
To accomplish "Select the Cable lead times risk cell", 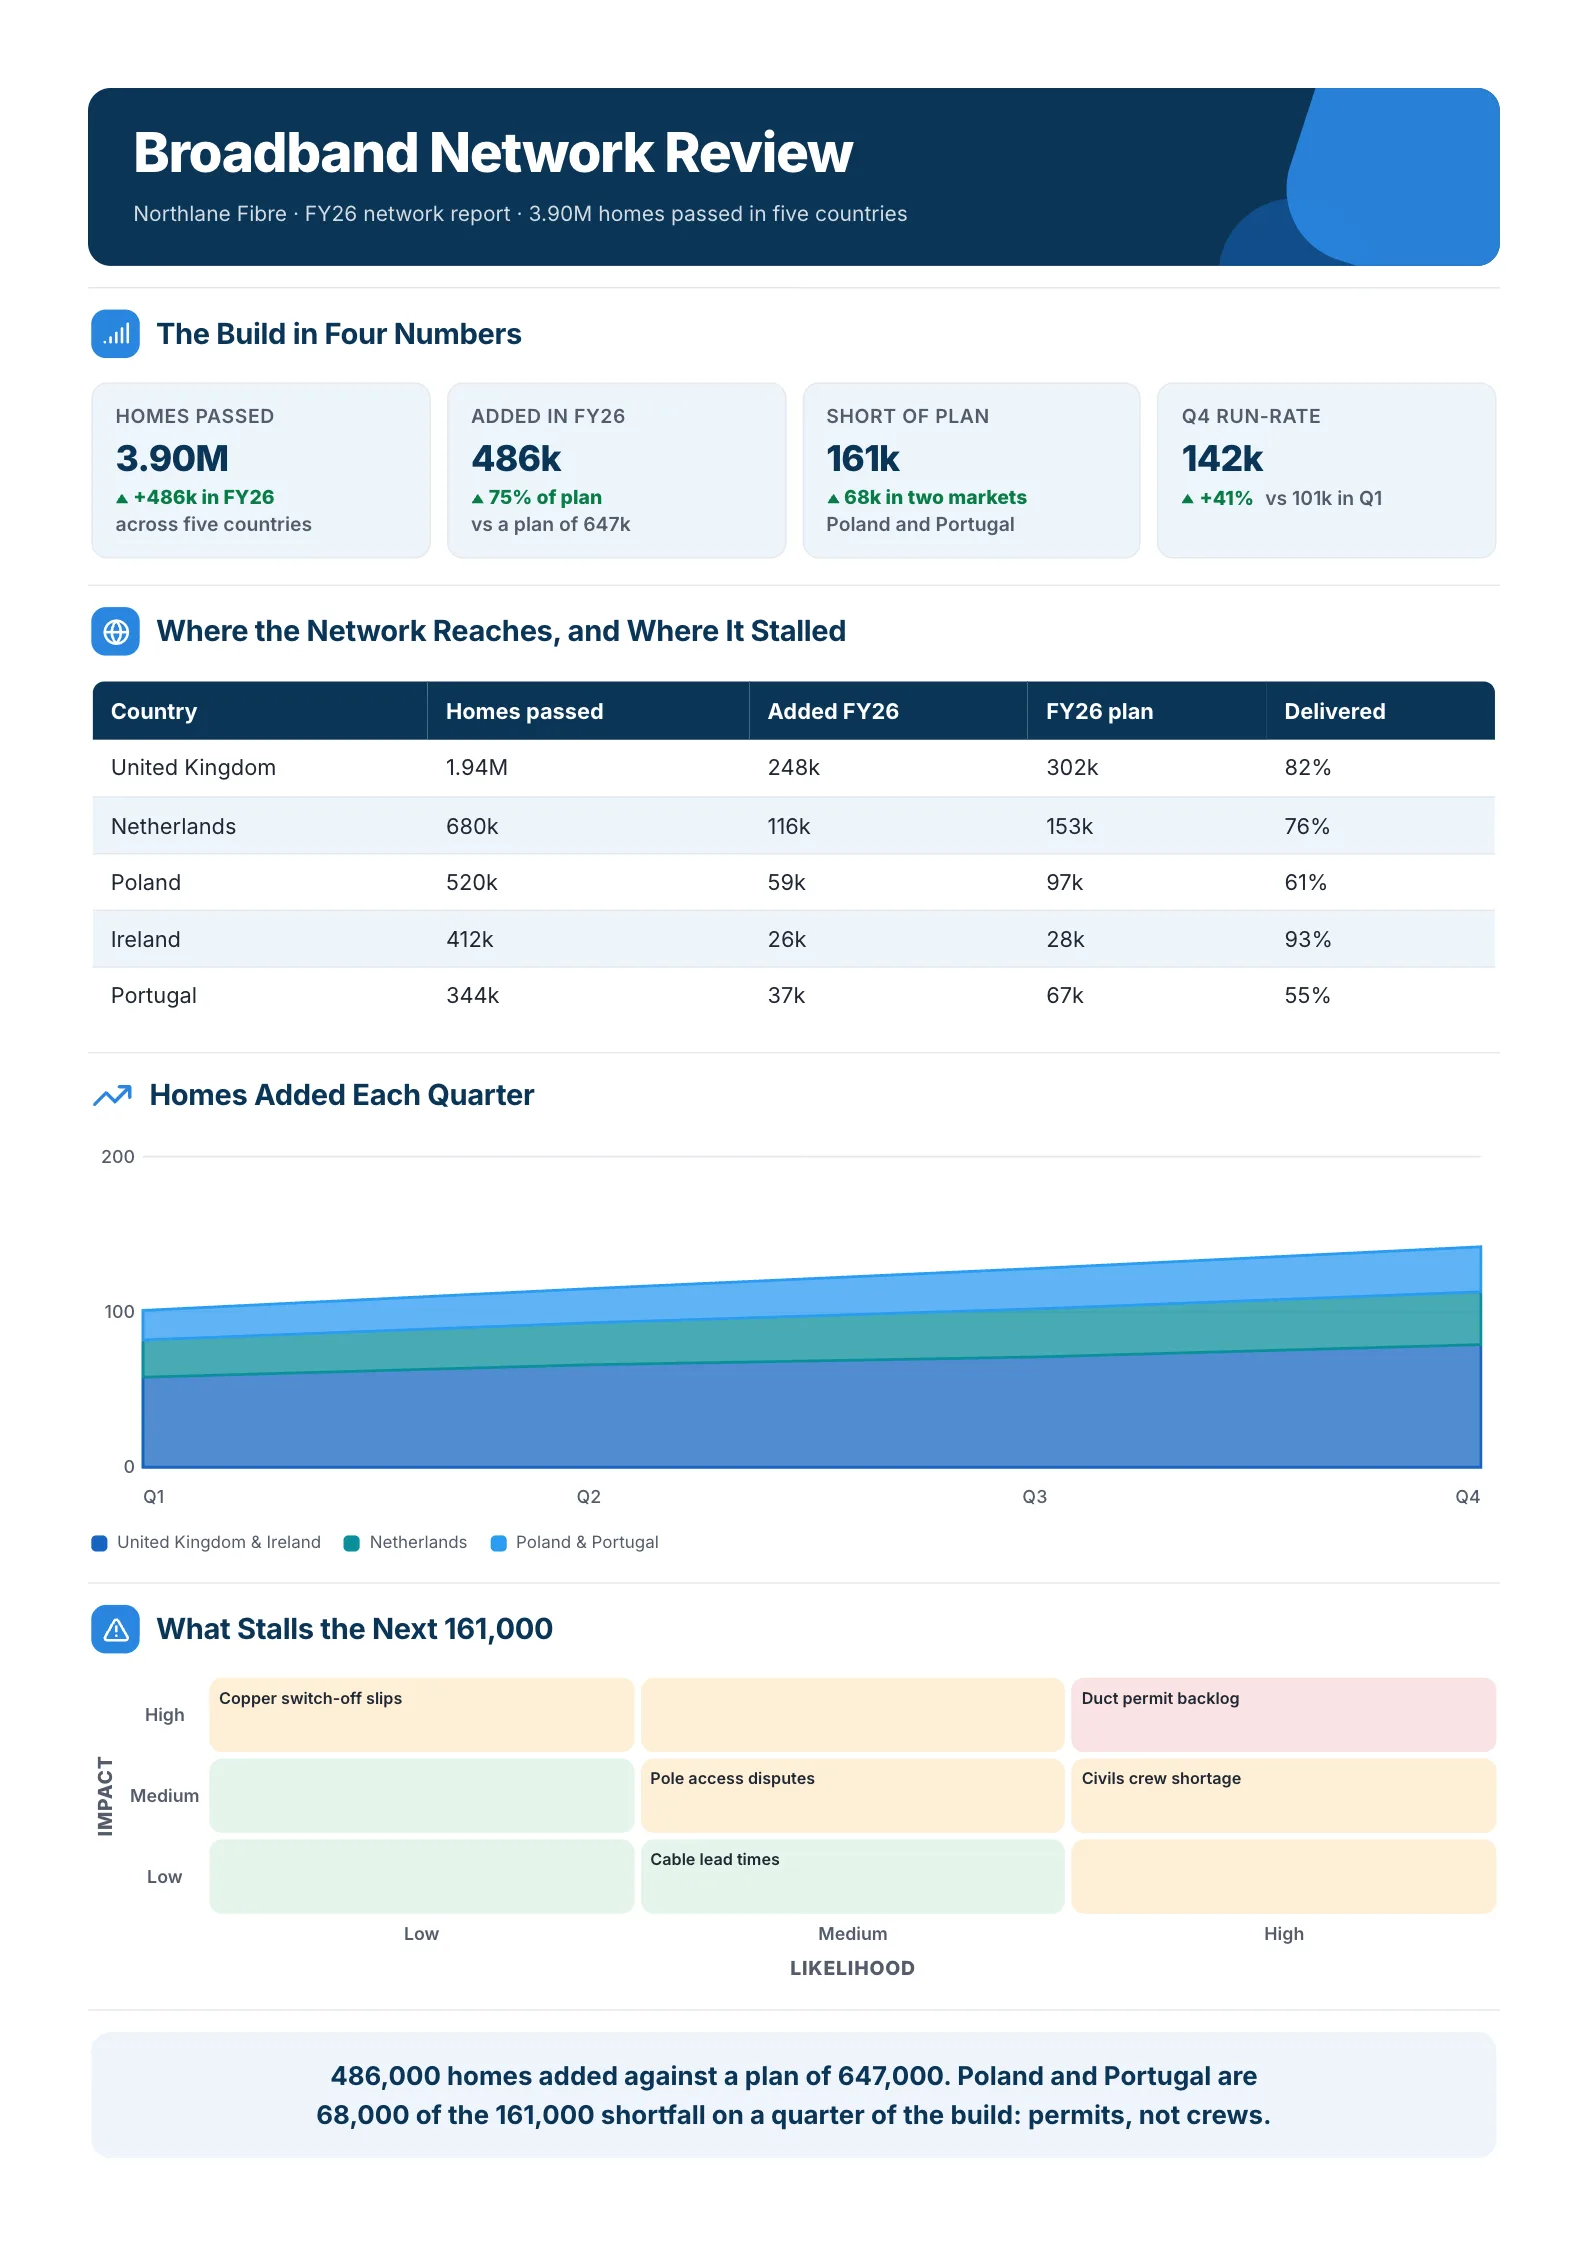I will (853, 1877).
